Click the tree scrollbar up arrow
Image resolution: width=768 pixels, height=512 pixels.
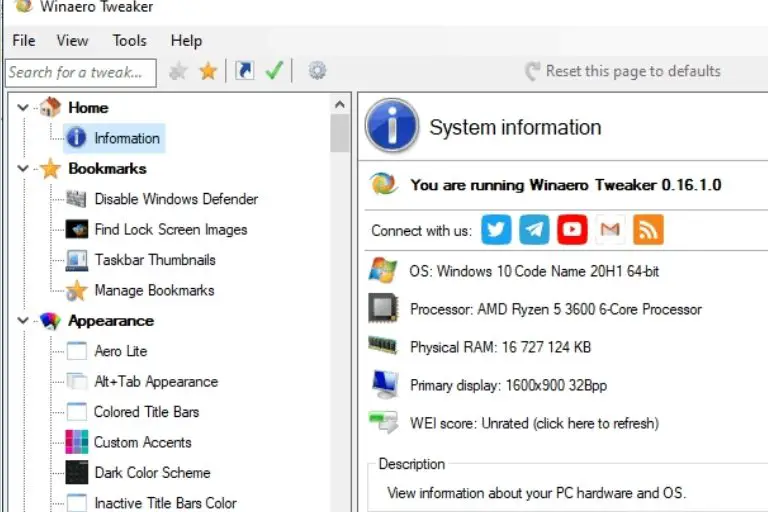(339, 104)
